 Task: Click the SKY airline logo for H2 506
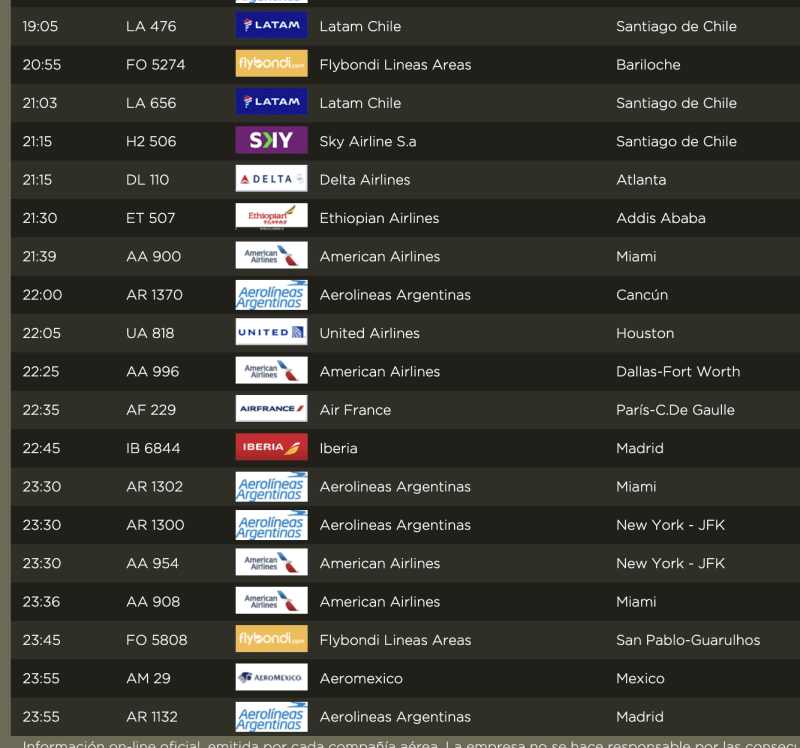pyautogui.click(x=271, y=140)
